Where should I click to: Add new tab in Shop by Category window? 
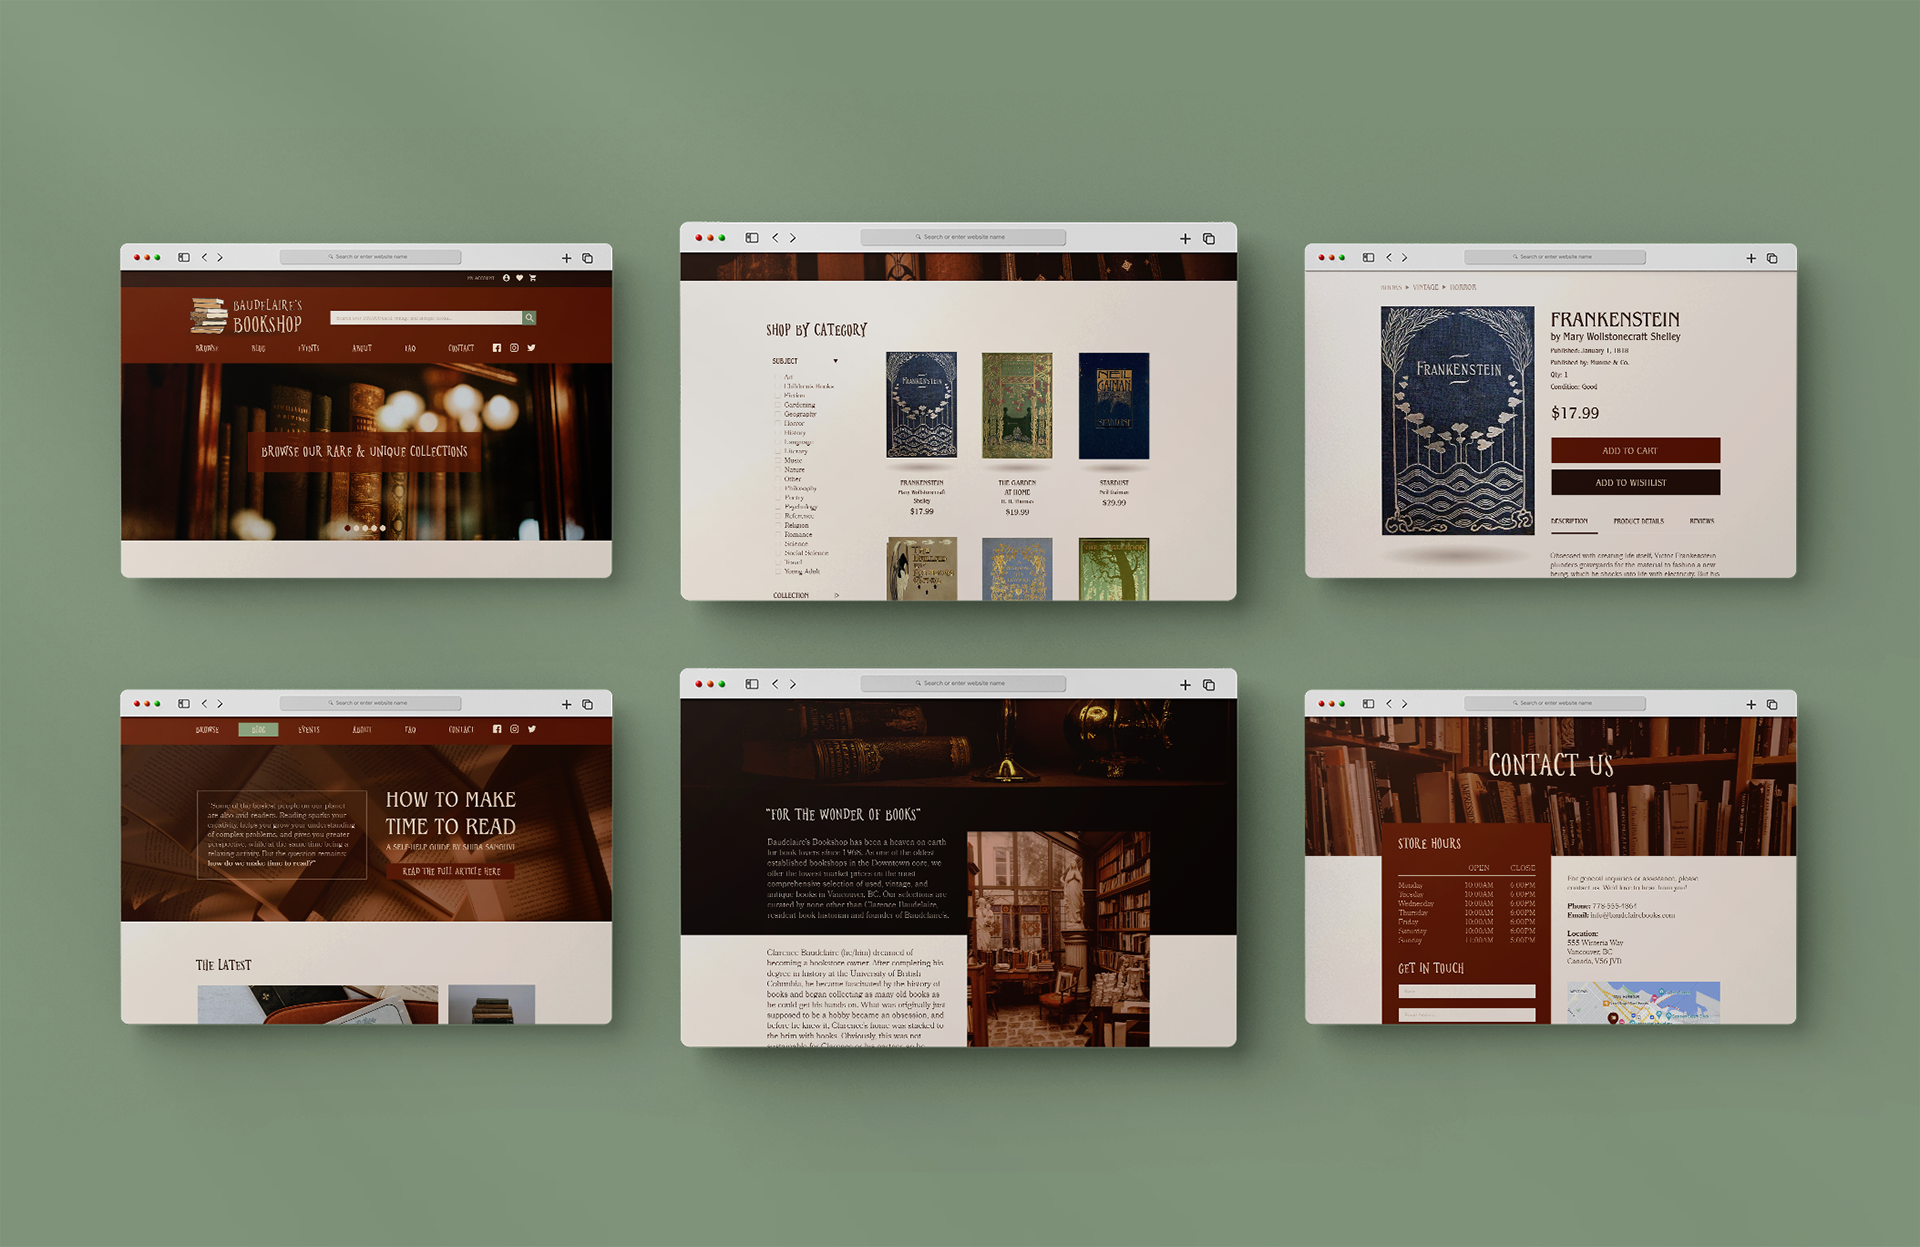pos(1185,238)
